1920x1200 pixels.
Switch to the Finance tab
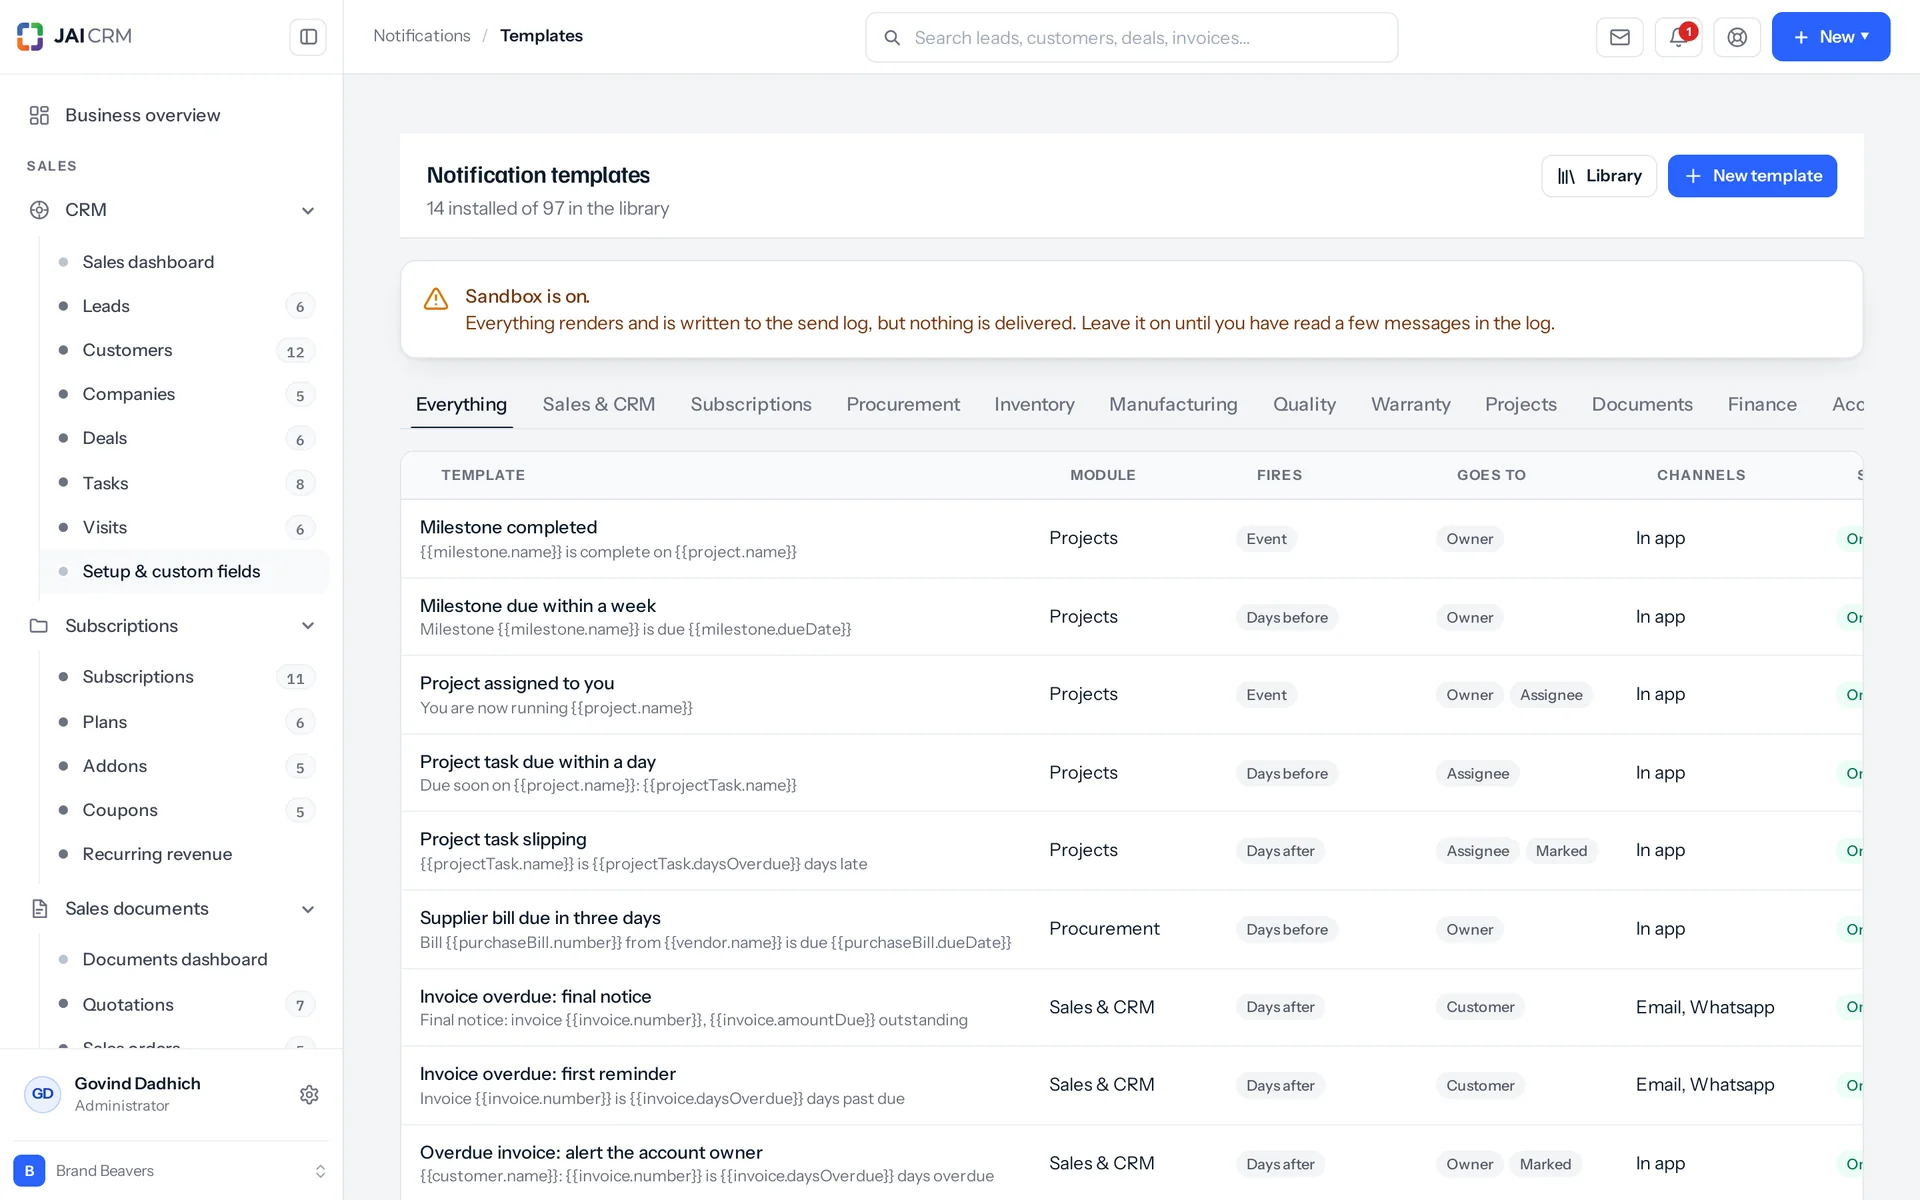coord(1762,404)
